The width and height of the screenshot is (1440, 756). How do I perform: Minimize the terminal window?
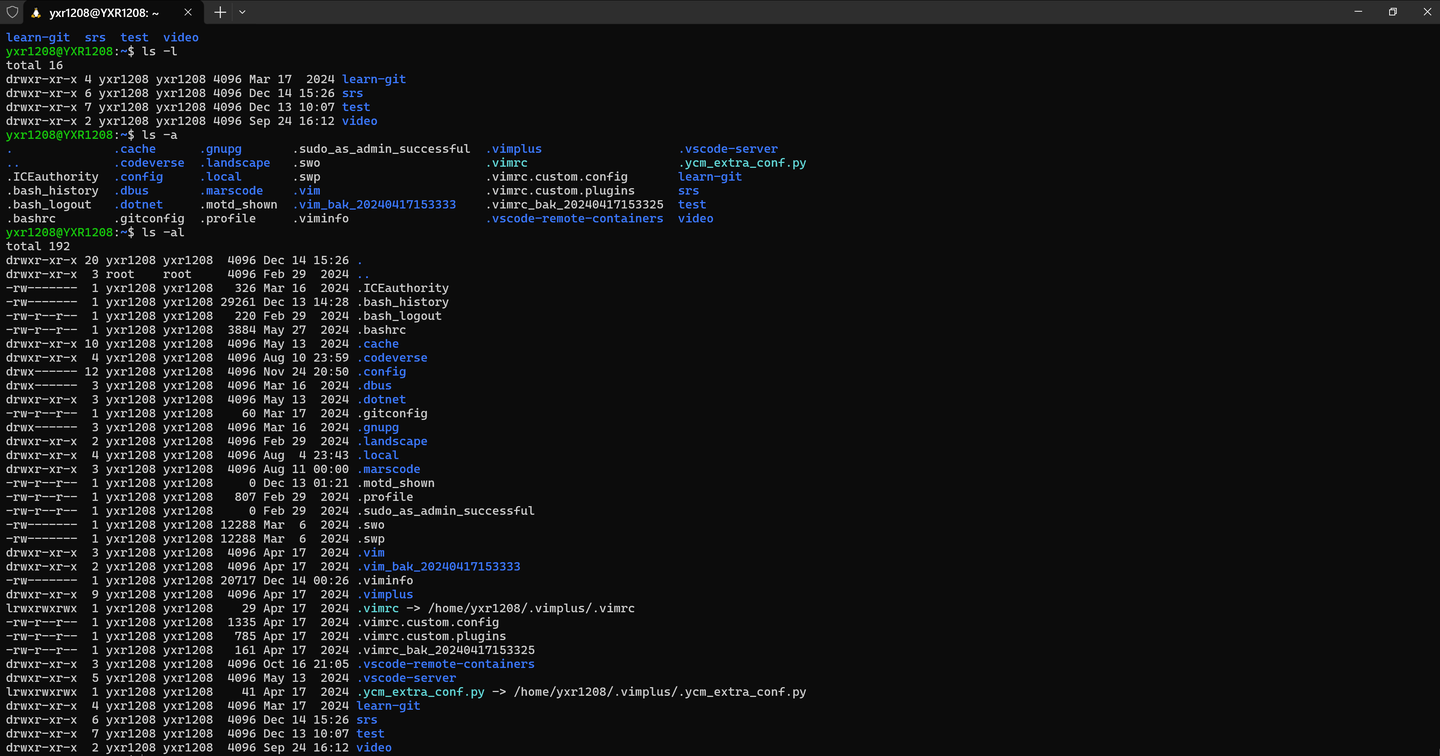(x=1358, y=12)
